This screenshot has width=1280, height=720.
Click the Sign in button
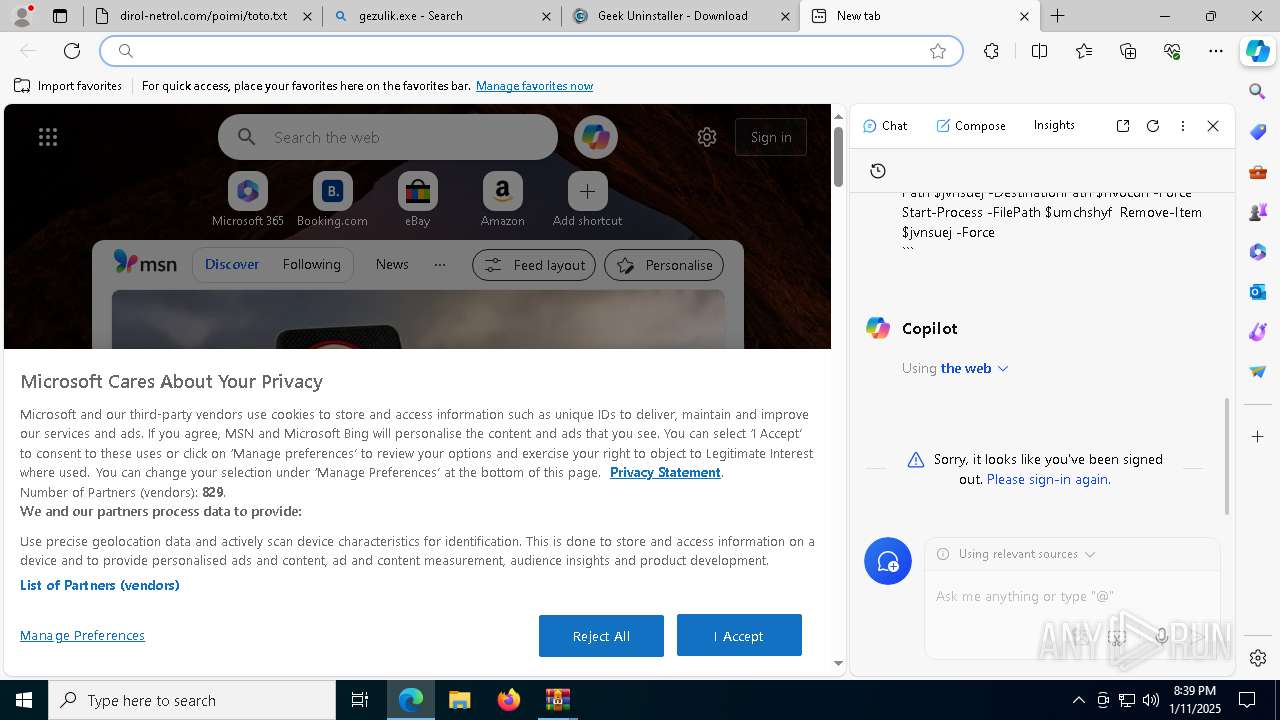[x=771, y=137]
